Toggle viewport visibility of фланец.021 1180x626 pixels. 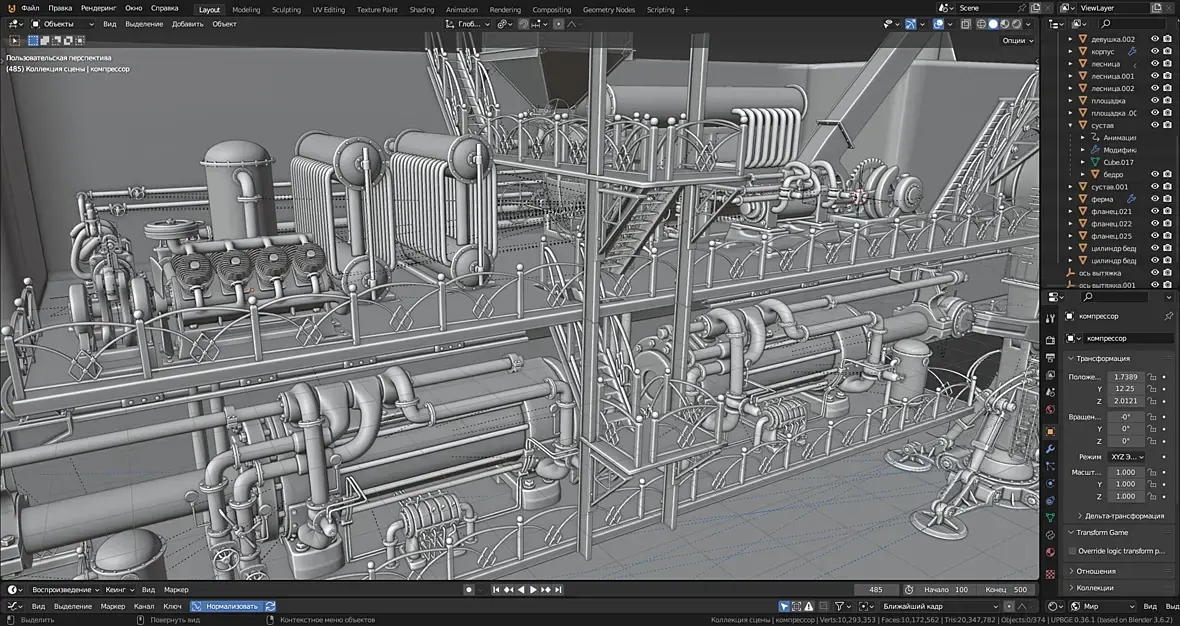point(1155,211)
